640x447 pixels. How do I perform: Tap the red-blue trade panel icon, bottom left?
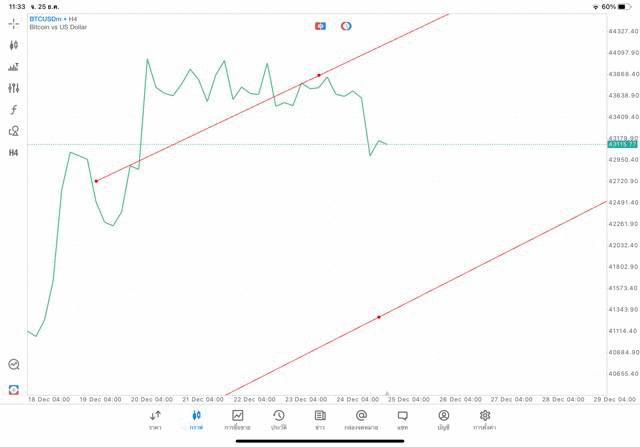click(14, 389)
